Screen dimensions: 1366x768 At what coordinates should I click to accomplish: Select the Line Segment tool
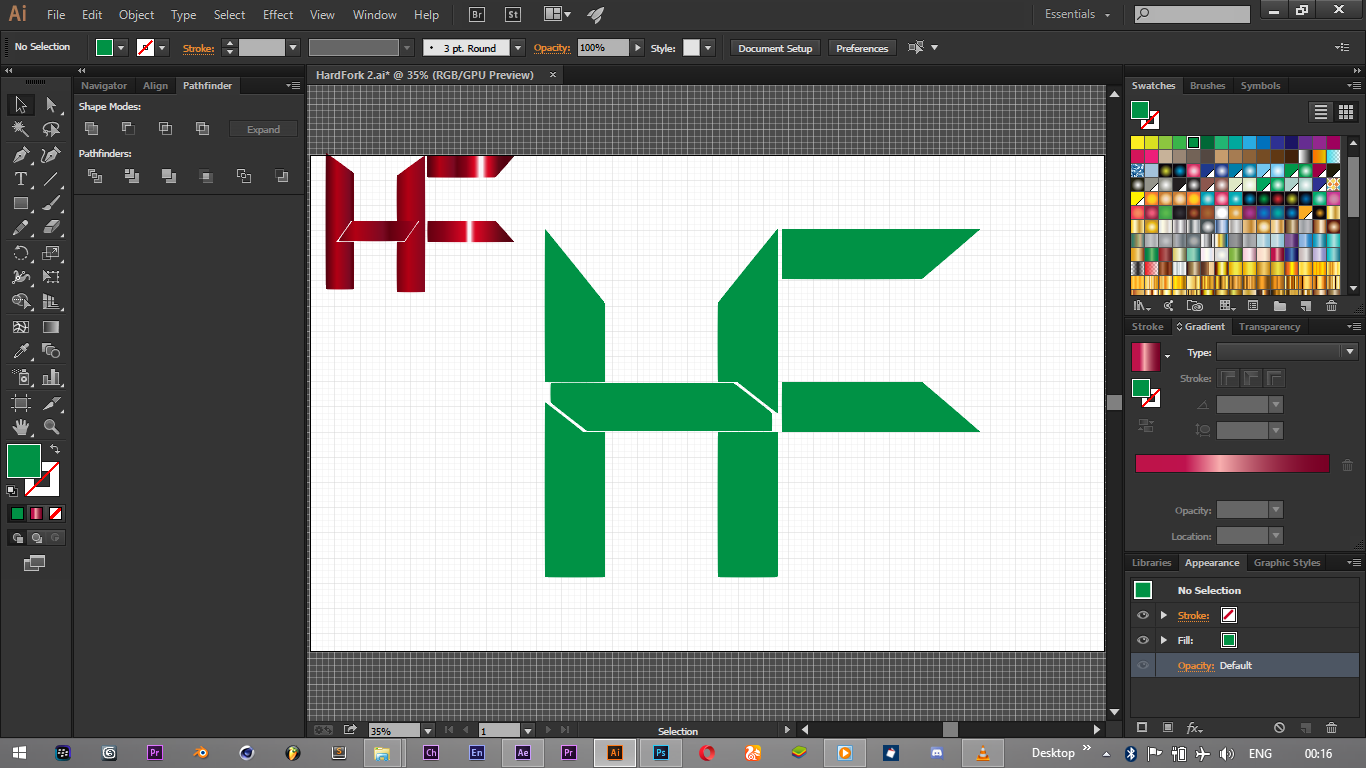pos(51,179)
